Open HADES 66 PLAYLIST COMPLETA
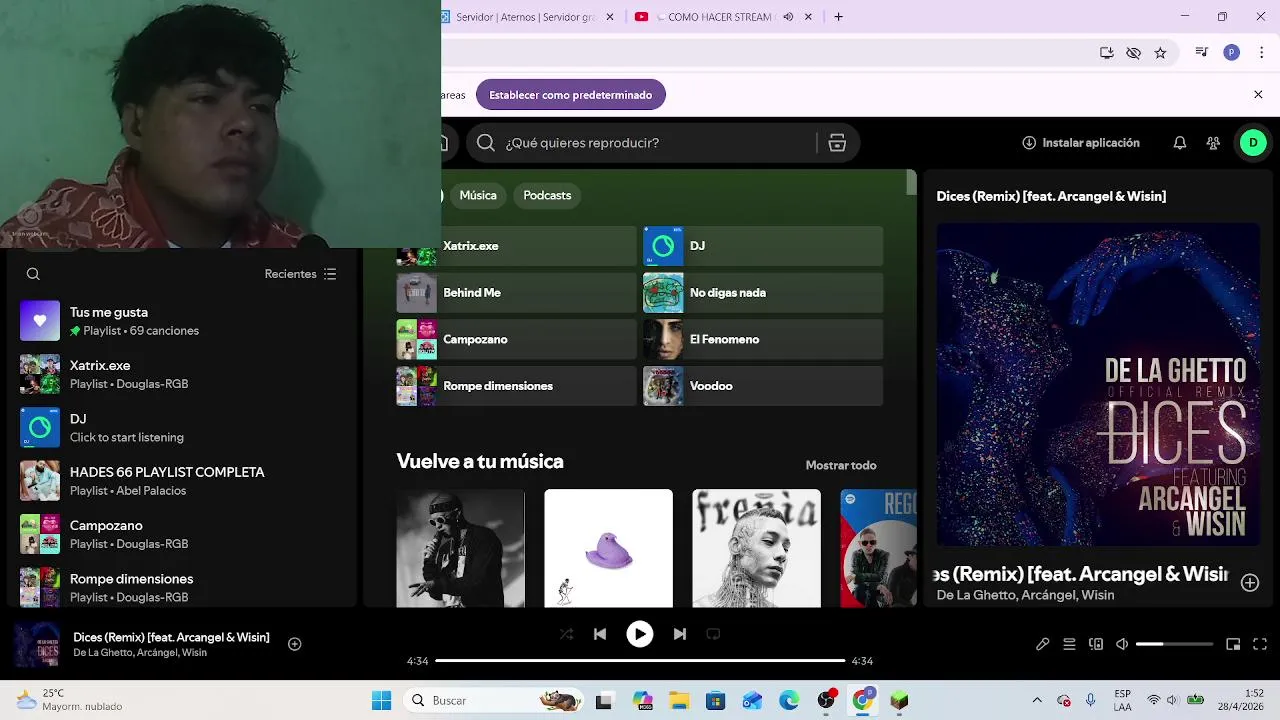Image resolution: width=1280 pixels, height=720 pixels. (180, 481)
